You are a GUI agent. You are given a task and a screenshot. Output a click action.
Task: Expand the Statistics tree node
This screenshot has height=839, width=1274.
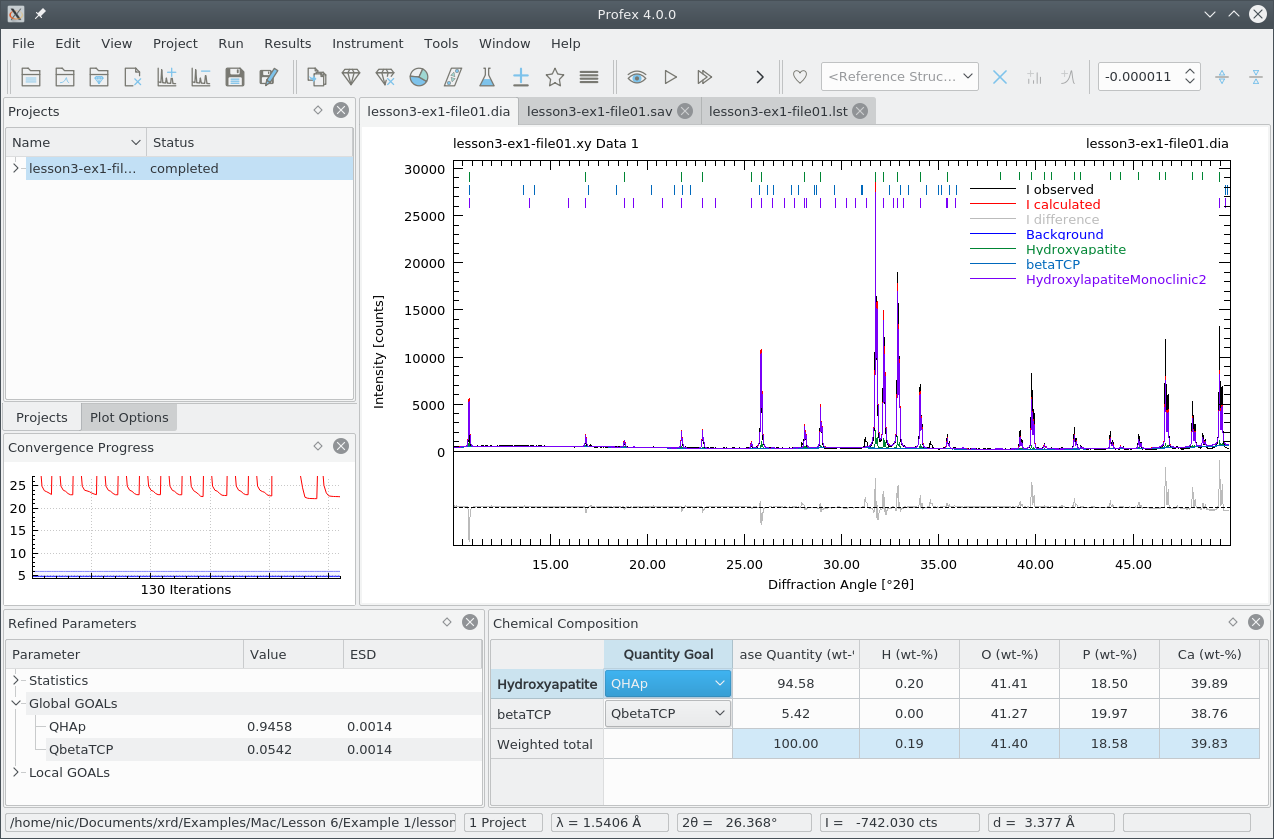pyautogui.click(x=16, y=680)
